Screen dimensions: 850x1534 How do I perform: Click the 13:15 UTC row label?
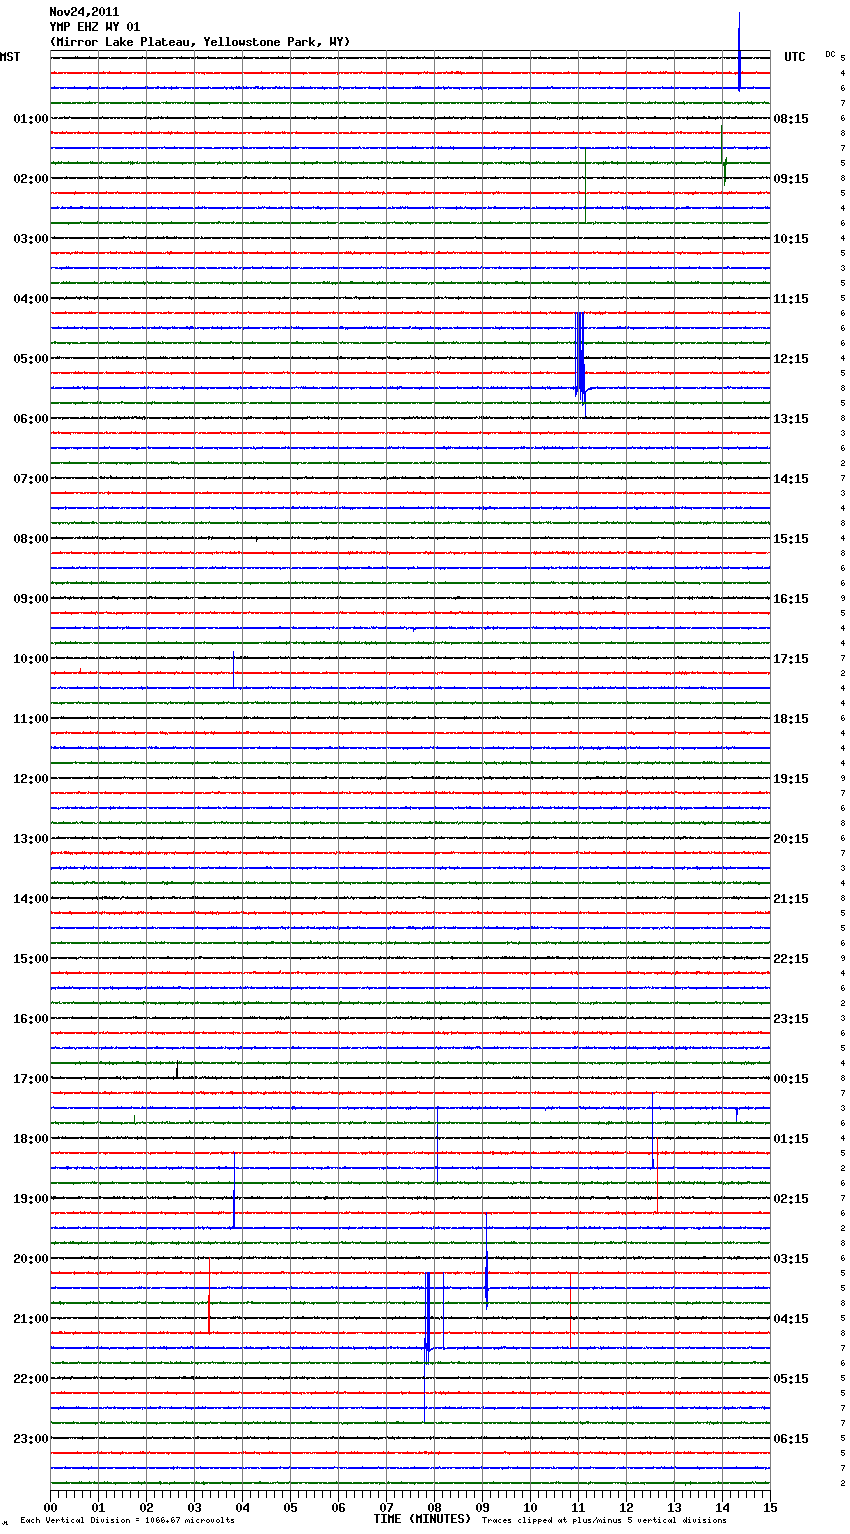791,419
